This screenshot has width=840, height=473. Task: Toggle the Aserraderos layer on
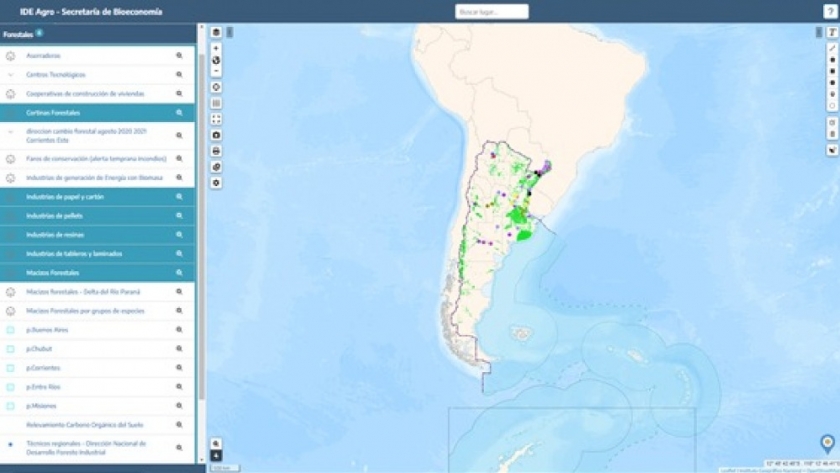pyautogui.click(x=10, y=56)
